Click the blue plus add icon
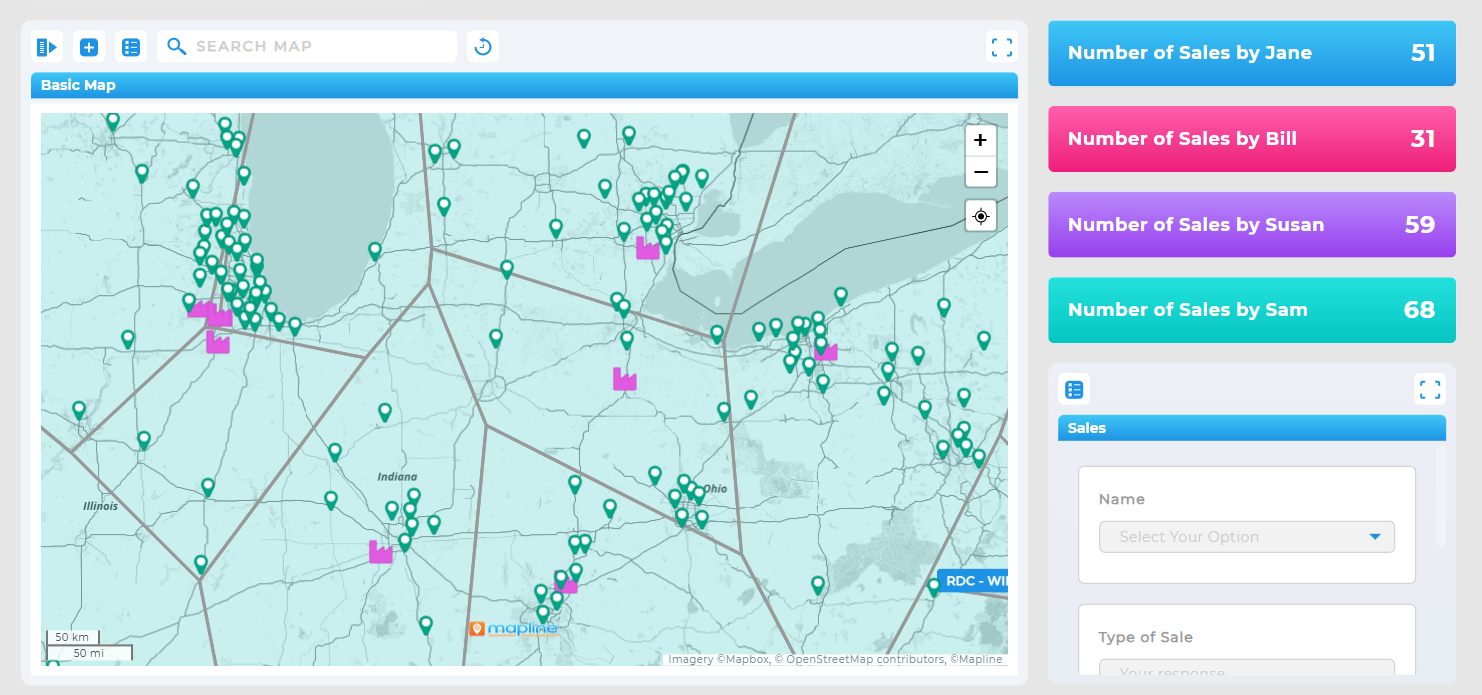 89,46
